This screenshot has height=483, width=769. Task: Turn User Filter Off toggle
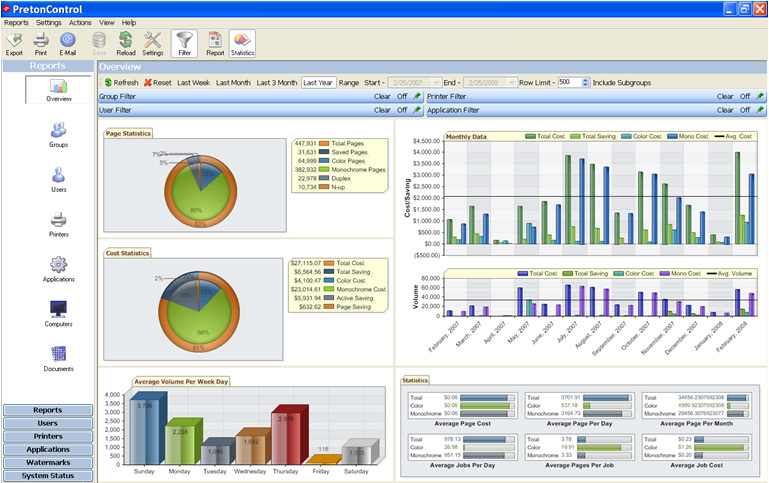(x=402, y=110)
